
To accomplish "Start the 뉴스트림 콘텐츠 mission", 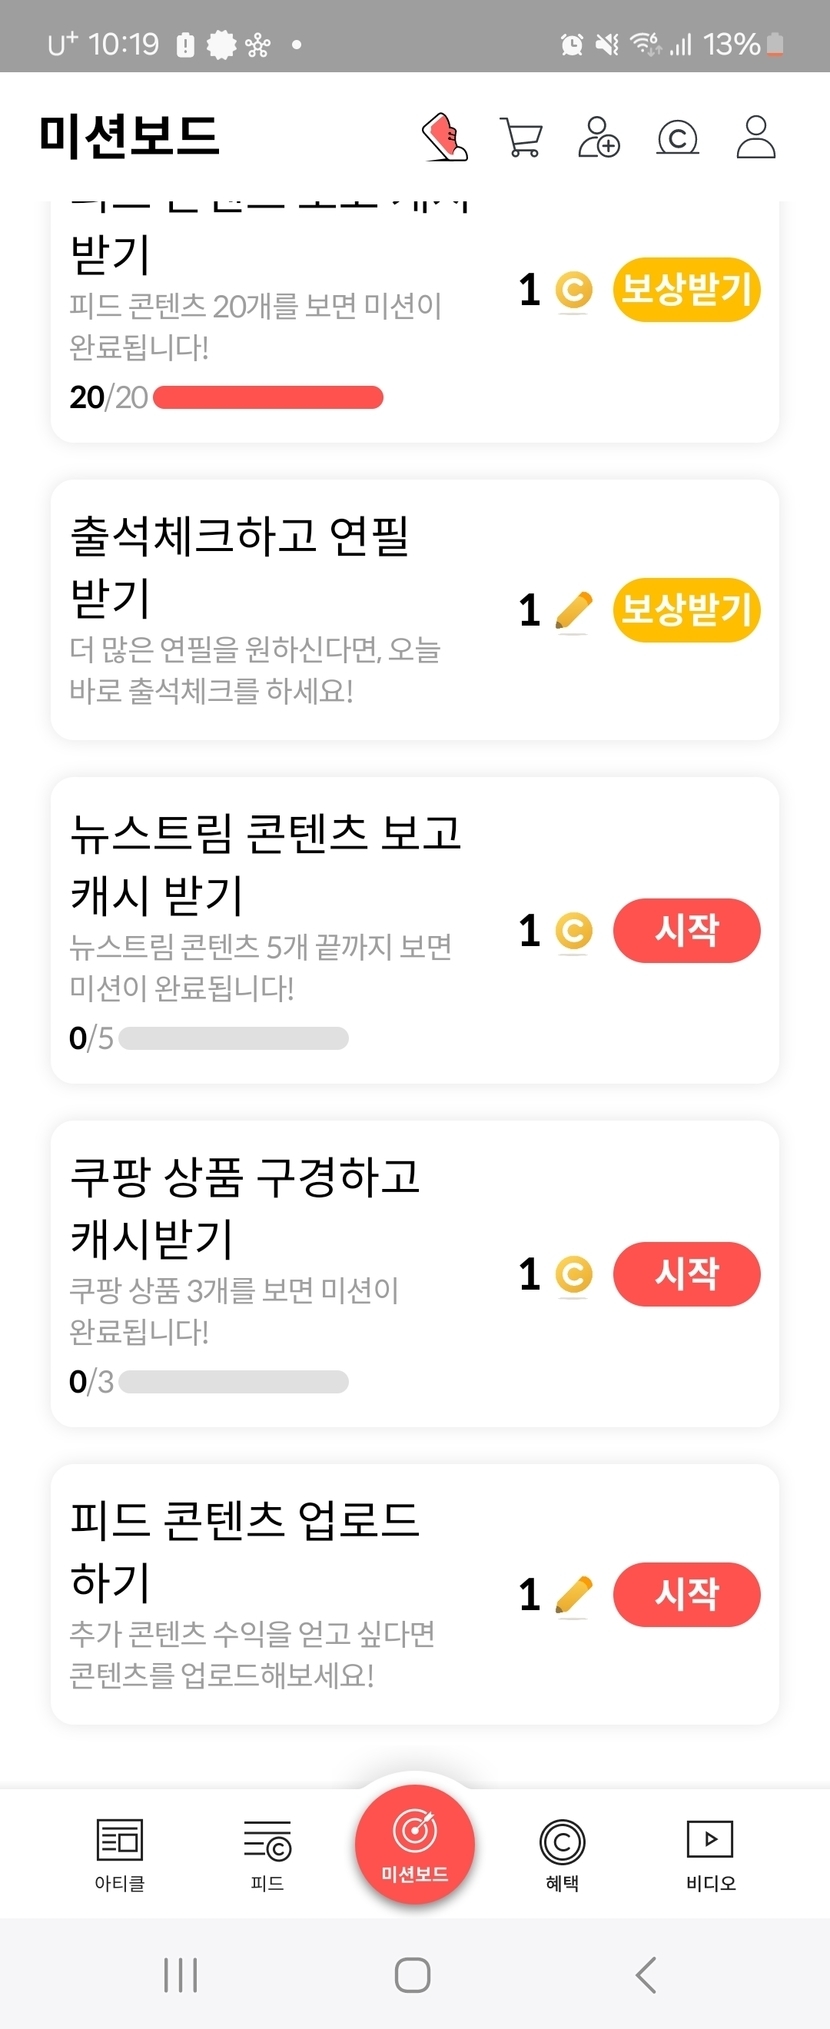I will click(686, 930).
